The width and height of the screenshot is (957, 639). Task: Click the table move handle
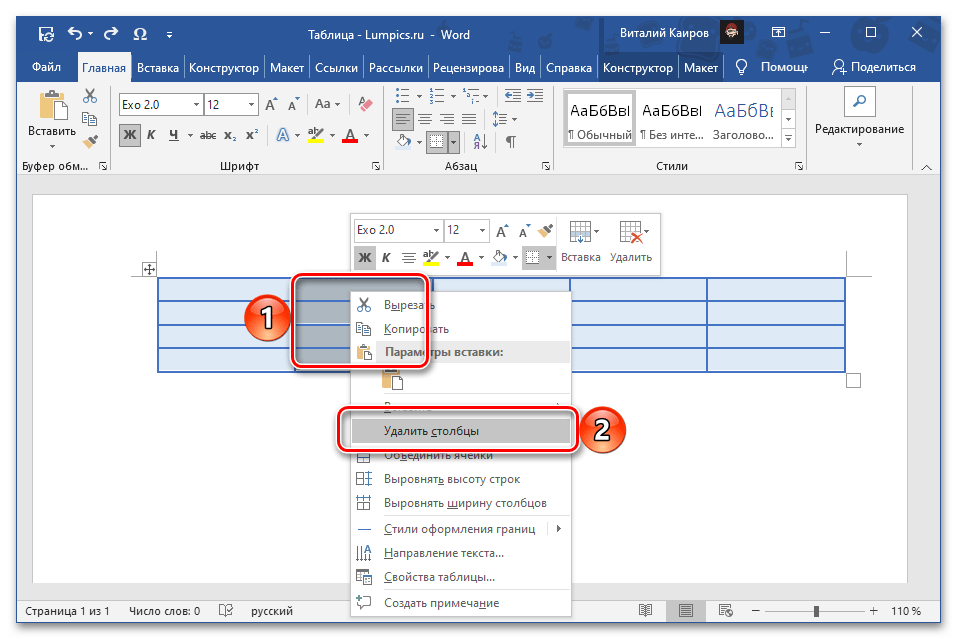tap(149, 269)
